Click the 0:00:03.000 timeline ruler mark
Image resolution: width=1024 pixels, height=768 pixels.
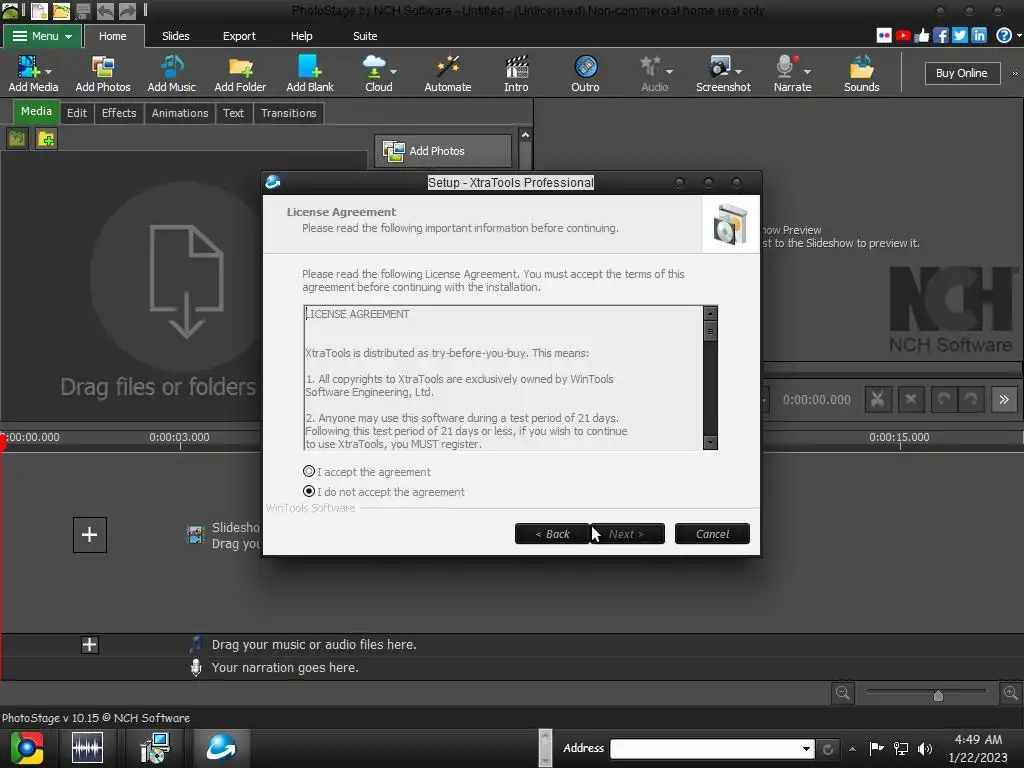180,438
